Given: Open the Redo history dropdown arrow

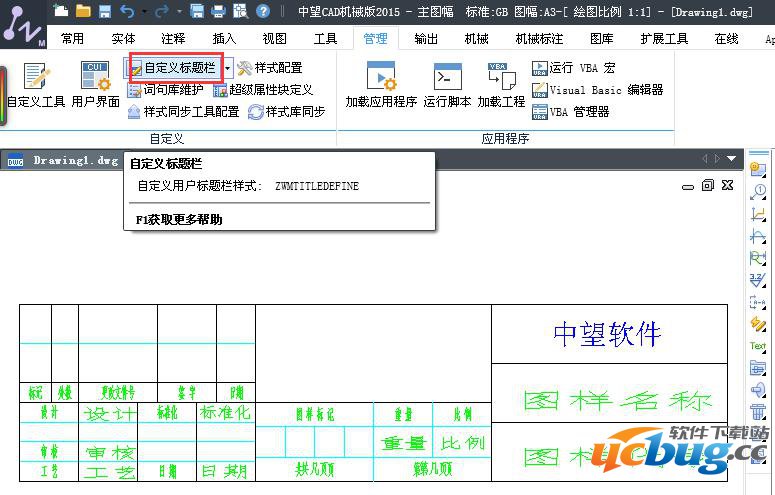Looking at the screenshot, I should (179, 11).
